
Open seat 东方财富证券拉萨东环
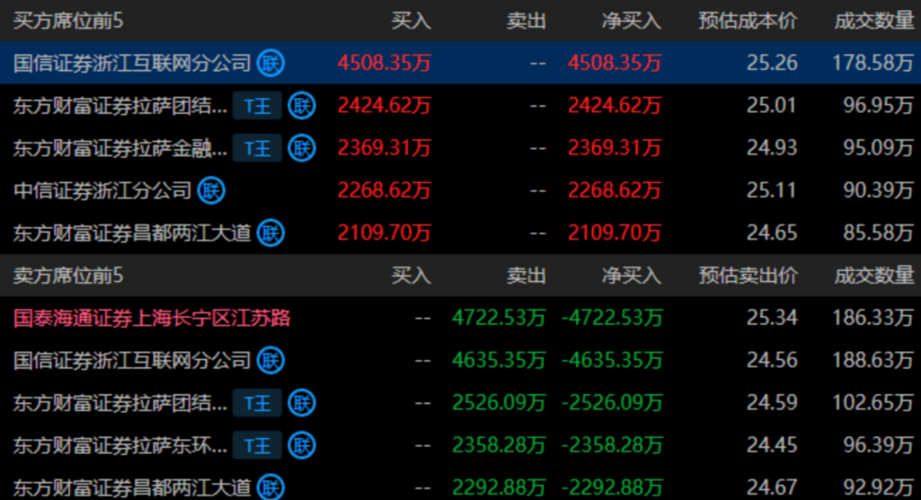click(120, 445)
